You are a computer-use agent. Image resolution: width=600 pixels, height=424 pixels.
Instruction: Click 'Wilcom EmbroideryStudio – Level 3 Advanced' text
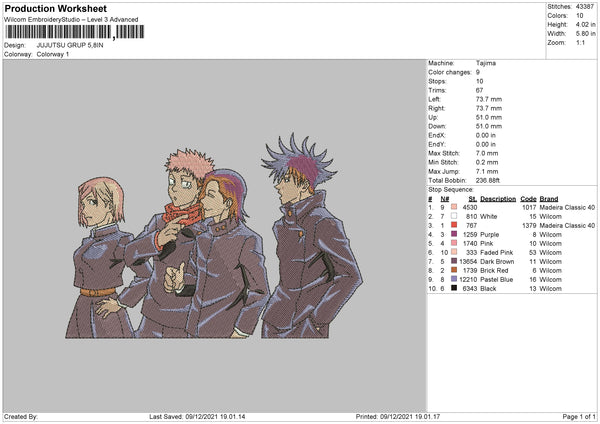pos(71,20)
